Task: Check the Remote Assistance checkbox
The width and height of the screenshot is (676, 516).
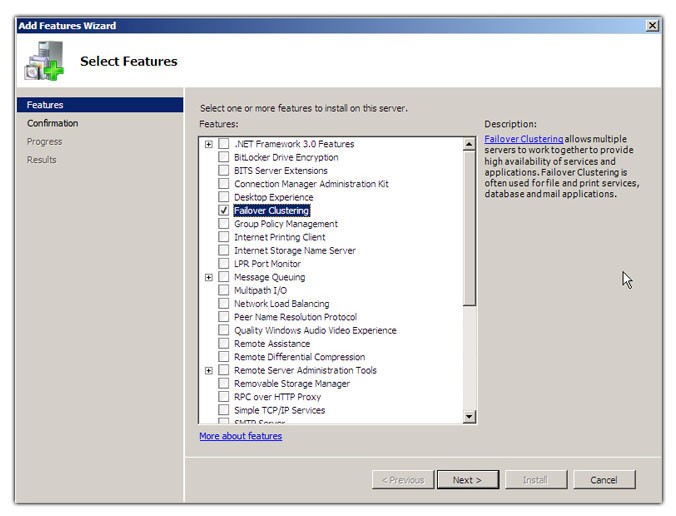Action: [x=223, y=343]
